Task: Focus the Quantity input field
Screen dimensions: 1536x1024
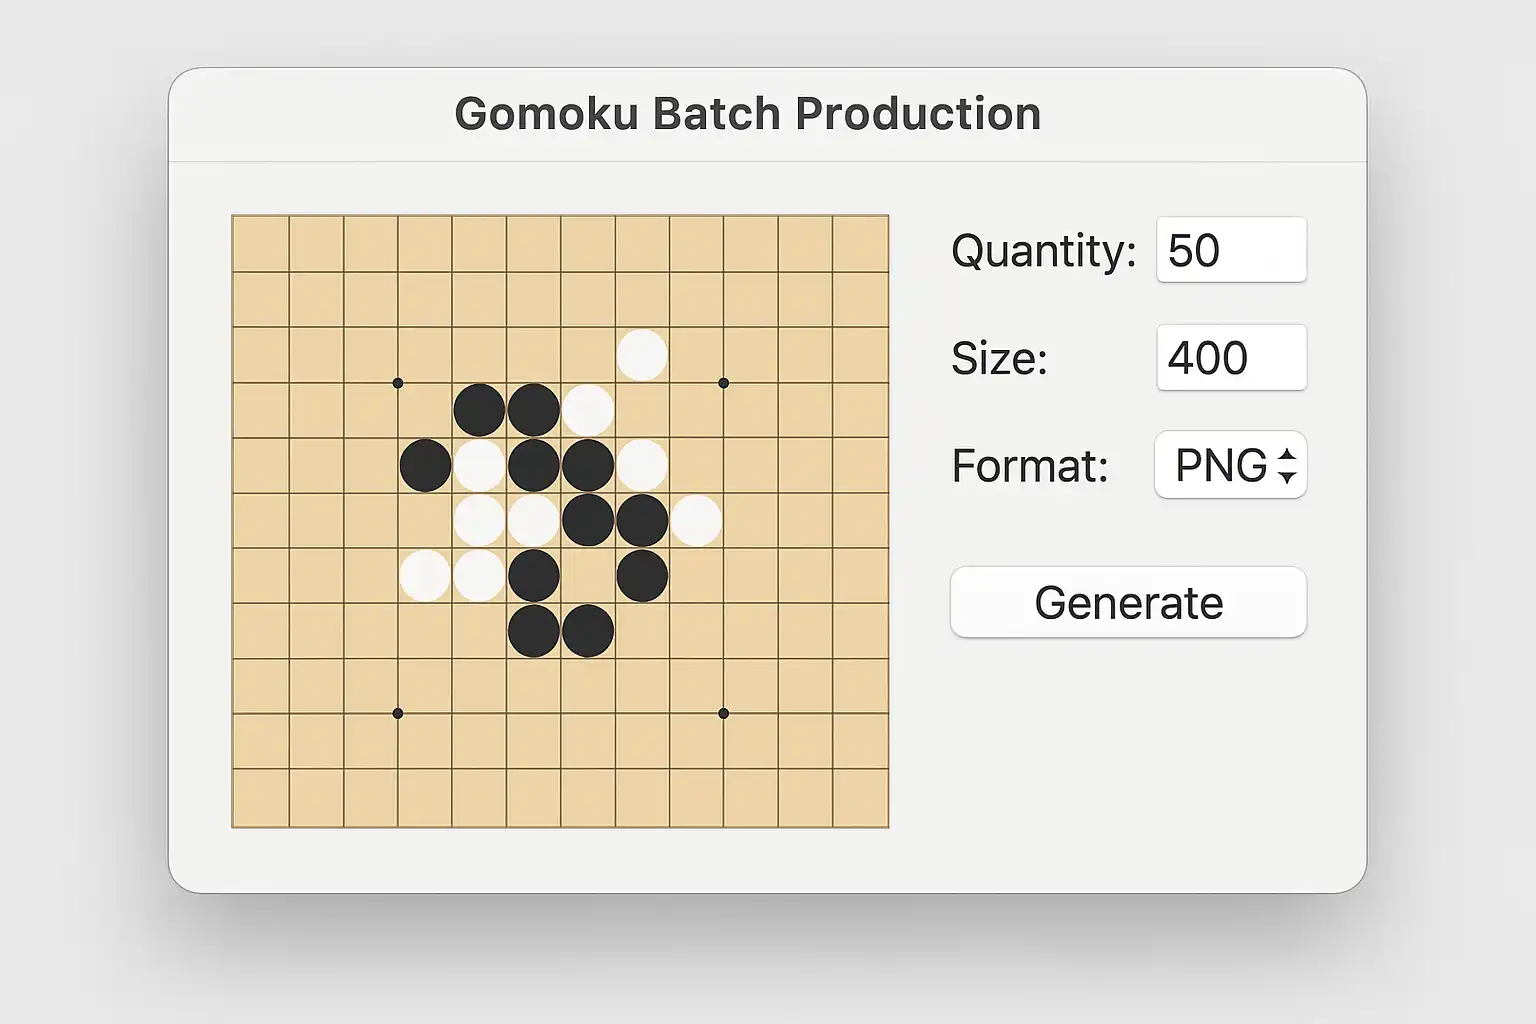Action: click(1231, 250)
